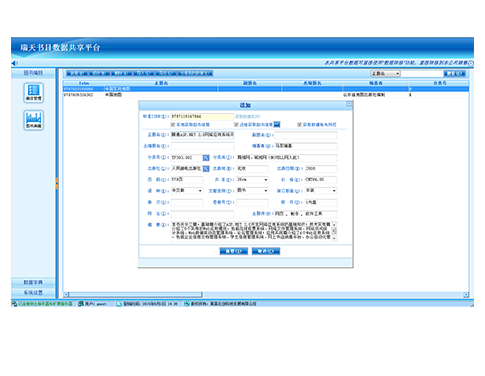The image size is (485, 376).
Task: Click the user icon beside guest in the status bar
Action: point(81,304)
